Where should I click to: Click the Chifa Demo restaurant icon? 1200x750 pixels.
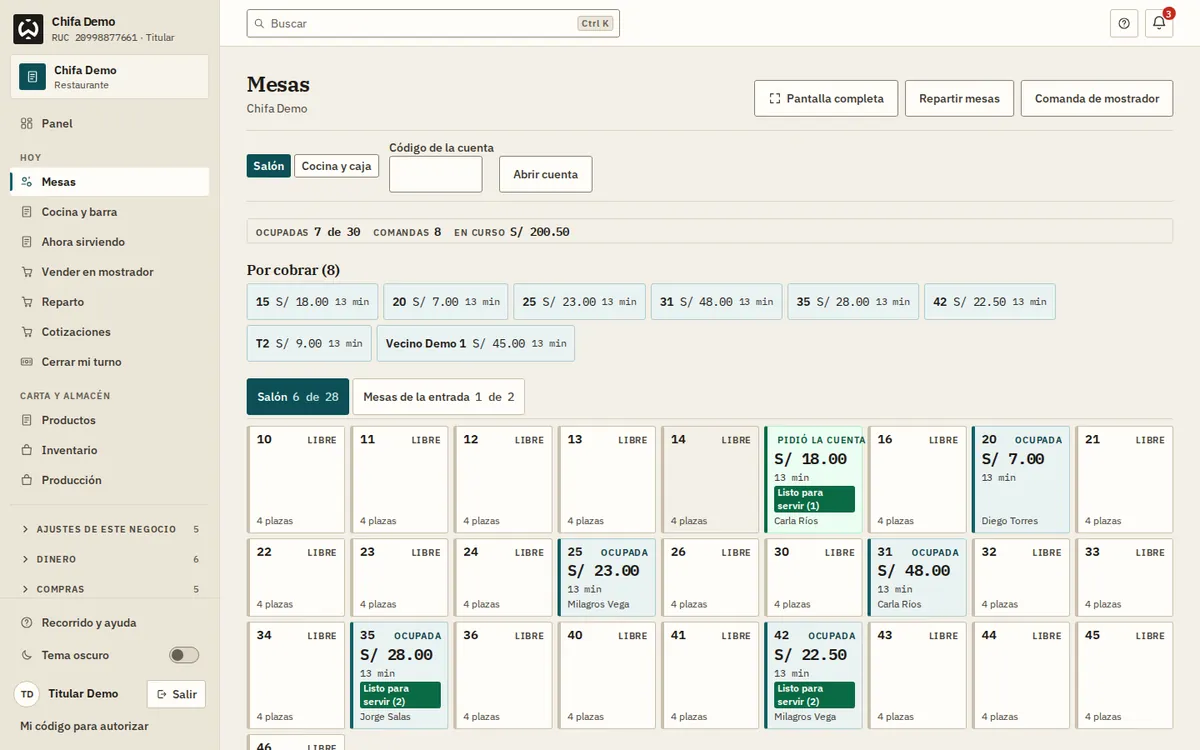coord(32,77)
